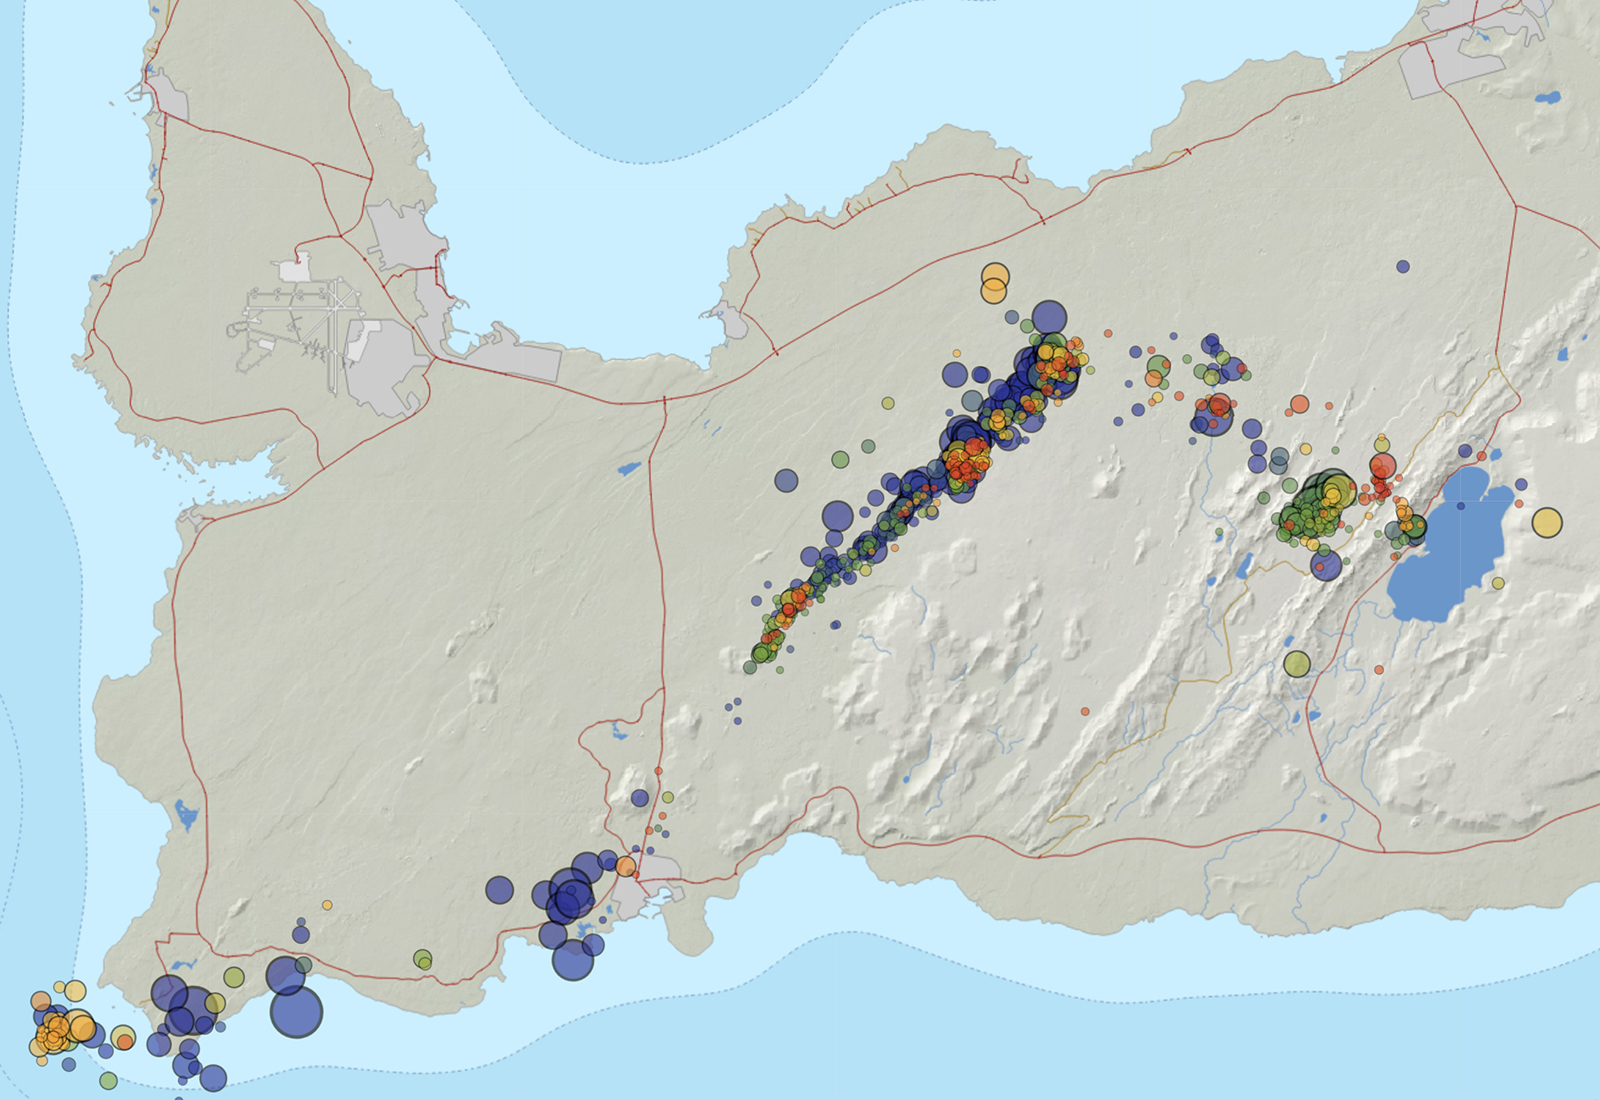Click the small yellow circle southeast of the large lake
1600x1100 pixels.
[1498, 583]
